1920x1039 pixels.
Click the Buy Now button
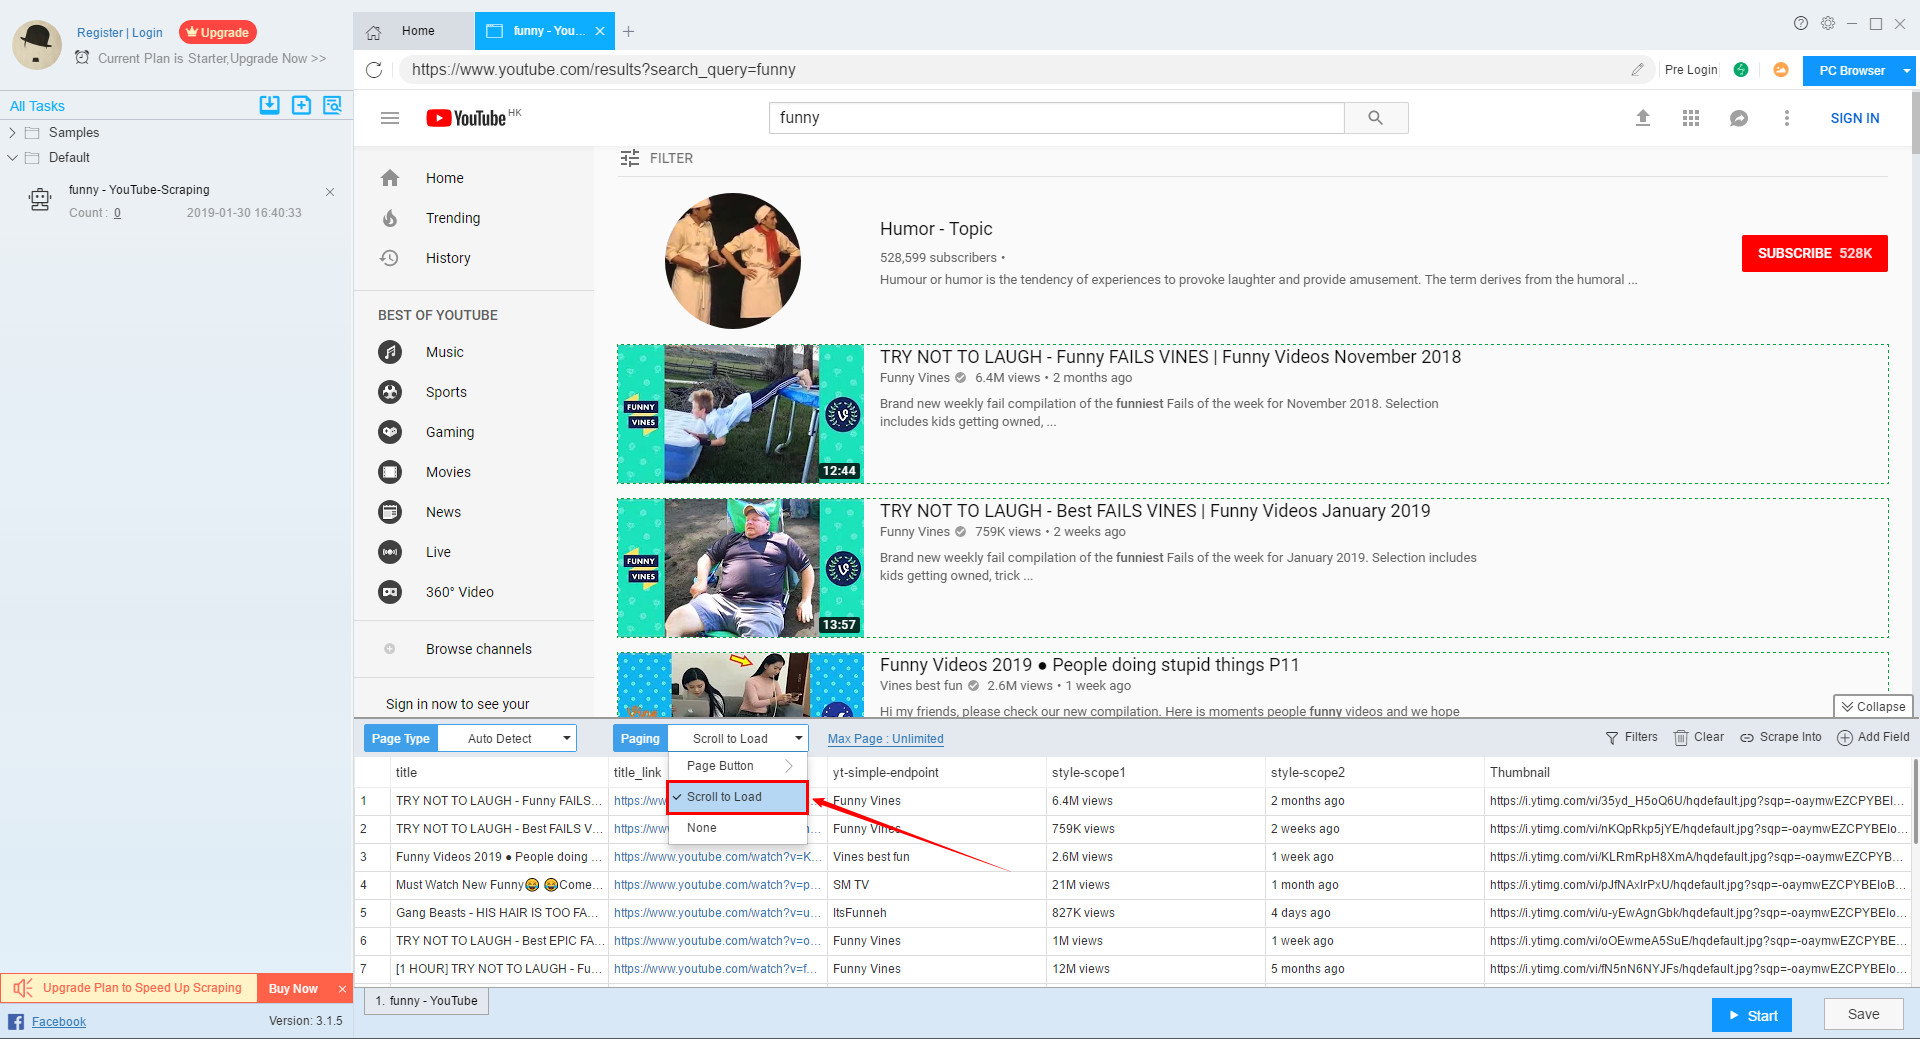coord(293,988)
